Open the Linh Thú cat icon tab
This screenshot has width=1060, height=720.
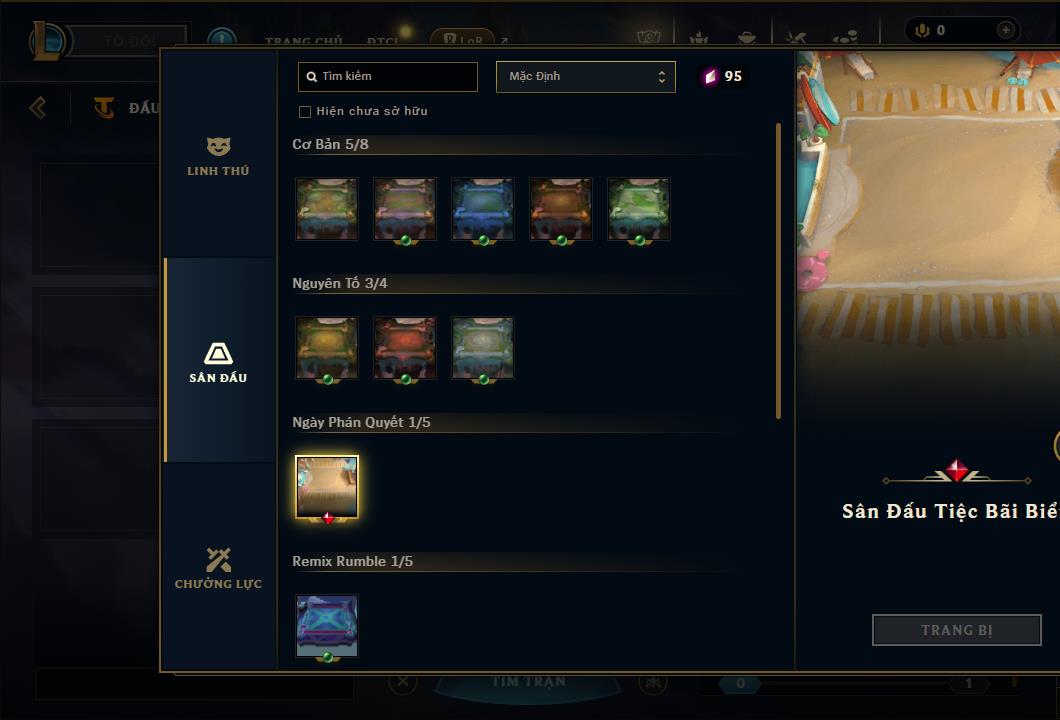(x=218, y=146)
